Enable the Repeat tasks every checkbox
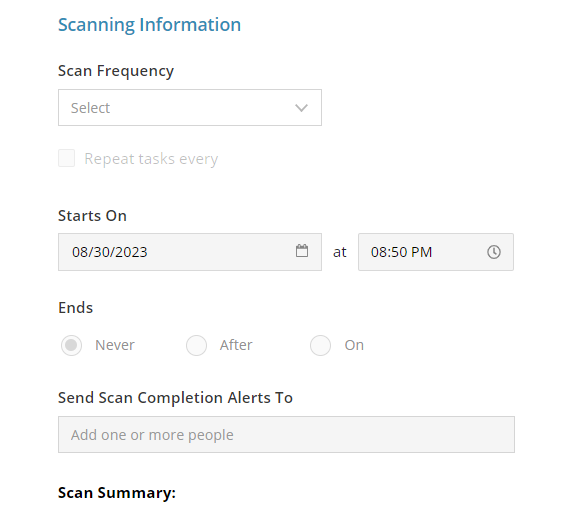585x515 pixels. coord(66,158)
